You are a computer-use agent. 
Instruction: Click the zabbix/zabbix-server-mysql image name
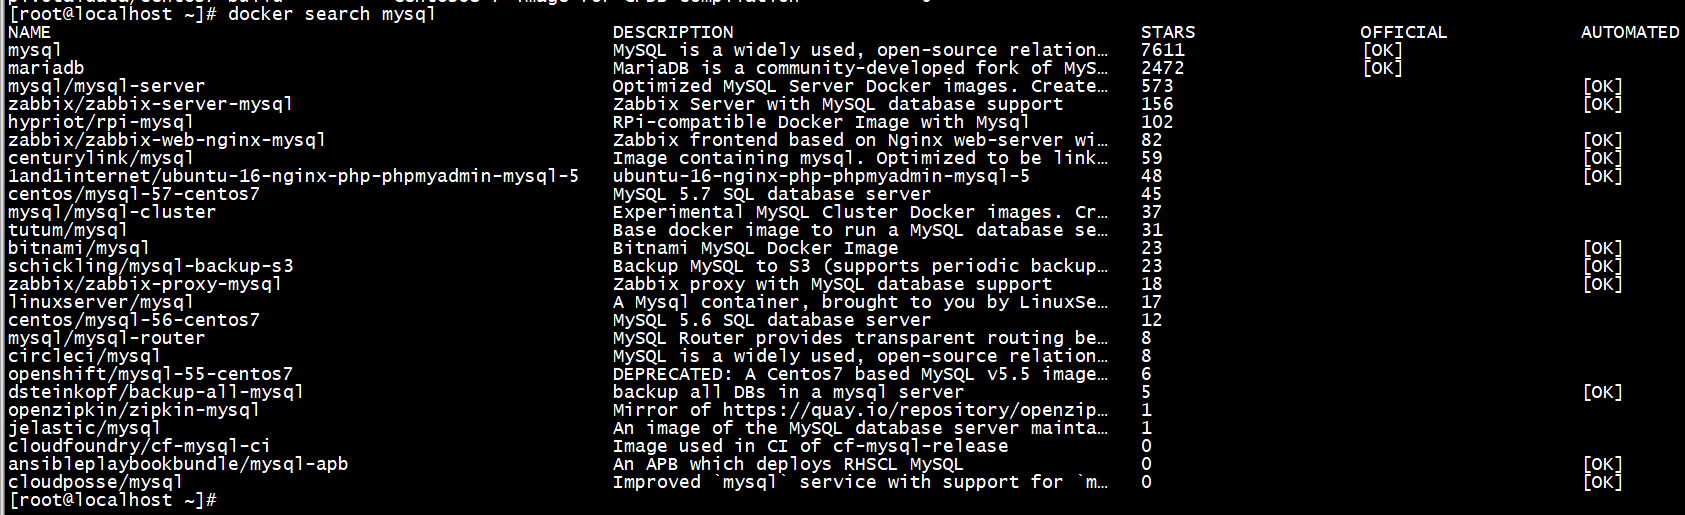coord(150,104)
